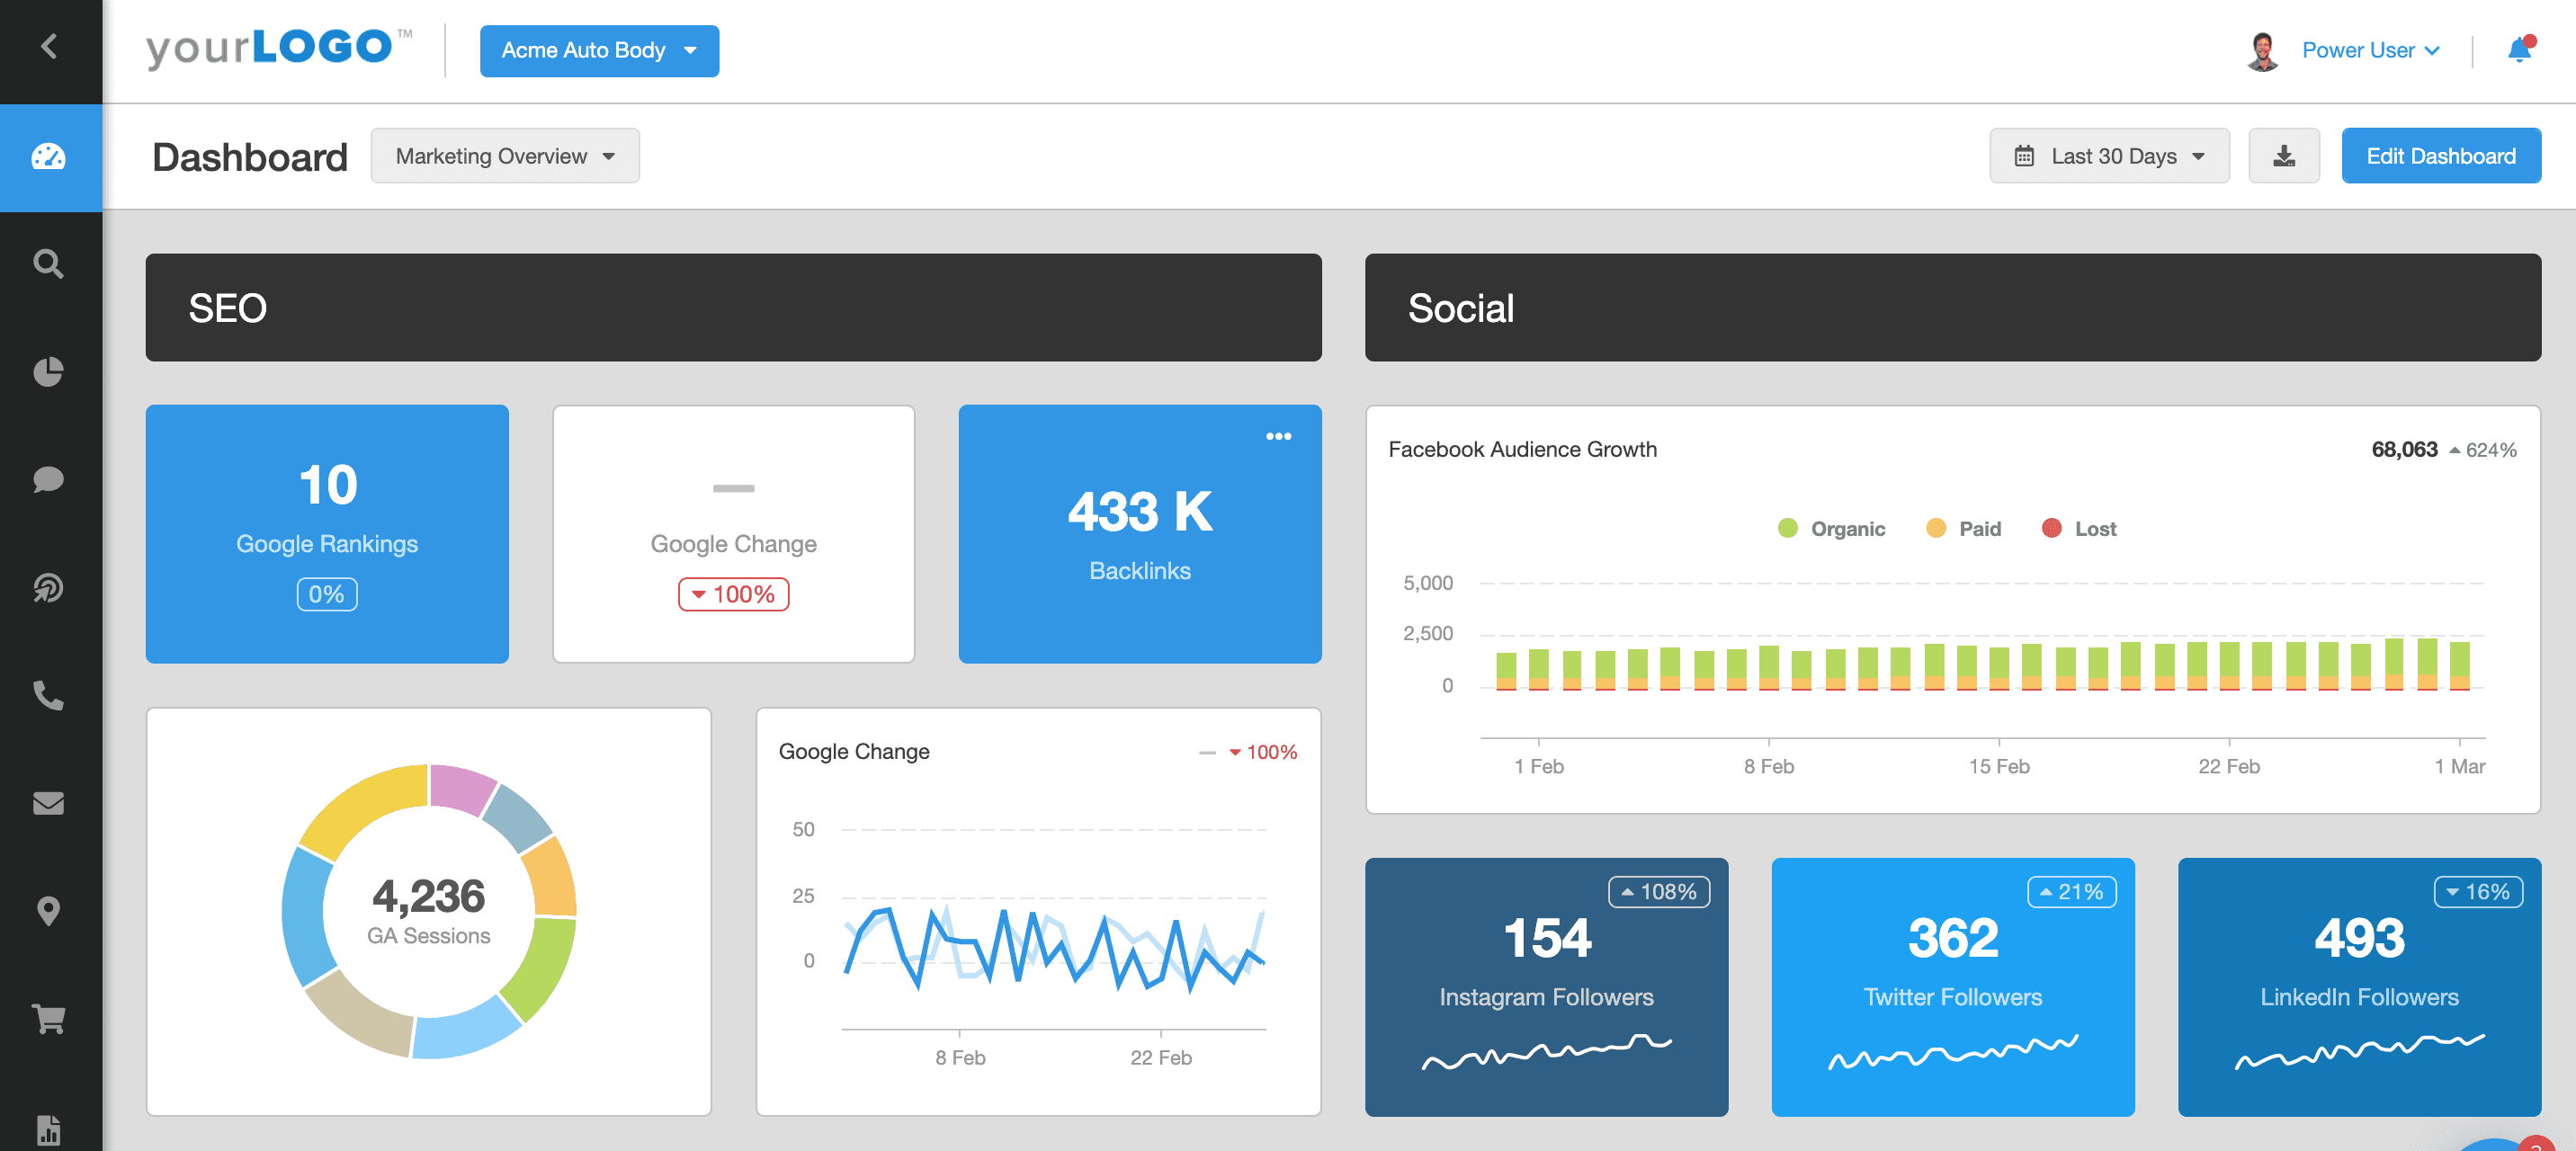The width and height of the screenshot is (2576, 1151).
Task: Expand the Marketing Overview dropdown
Action: coord(504,156)
